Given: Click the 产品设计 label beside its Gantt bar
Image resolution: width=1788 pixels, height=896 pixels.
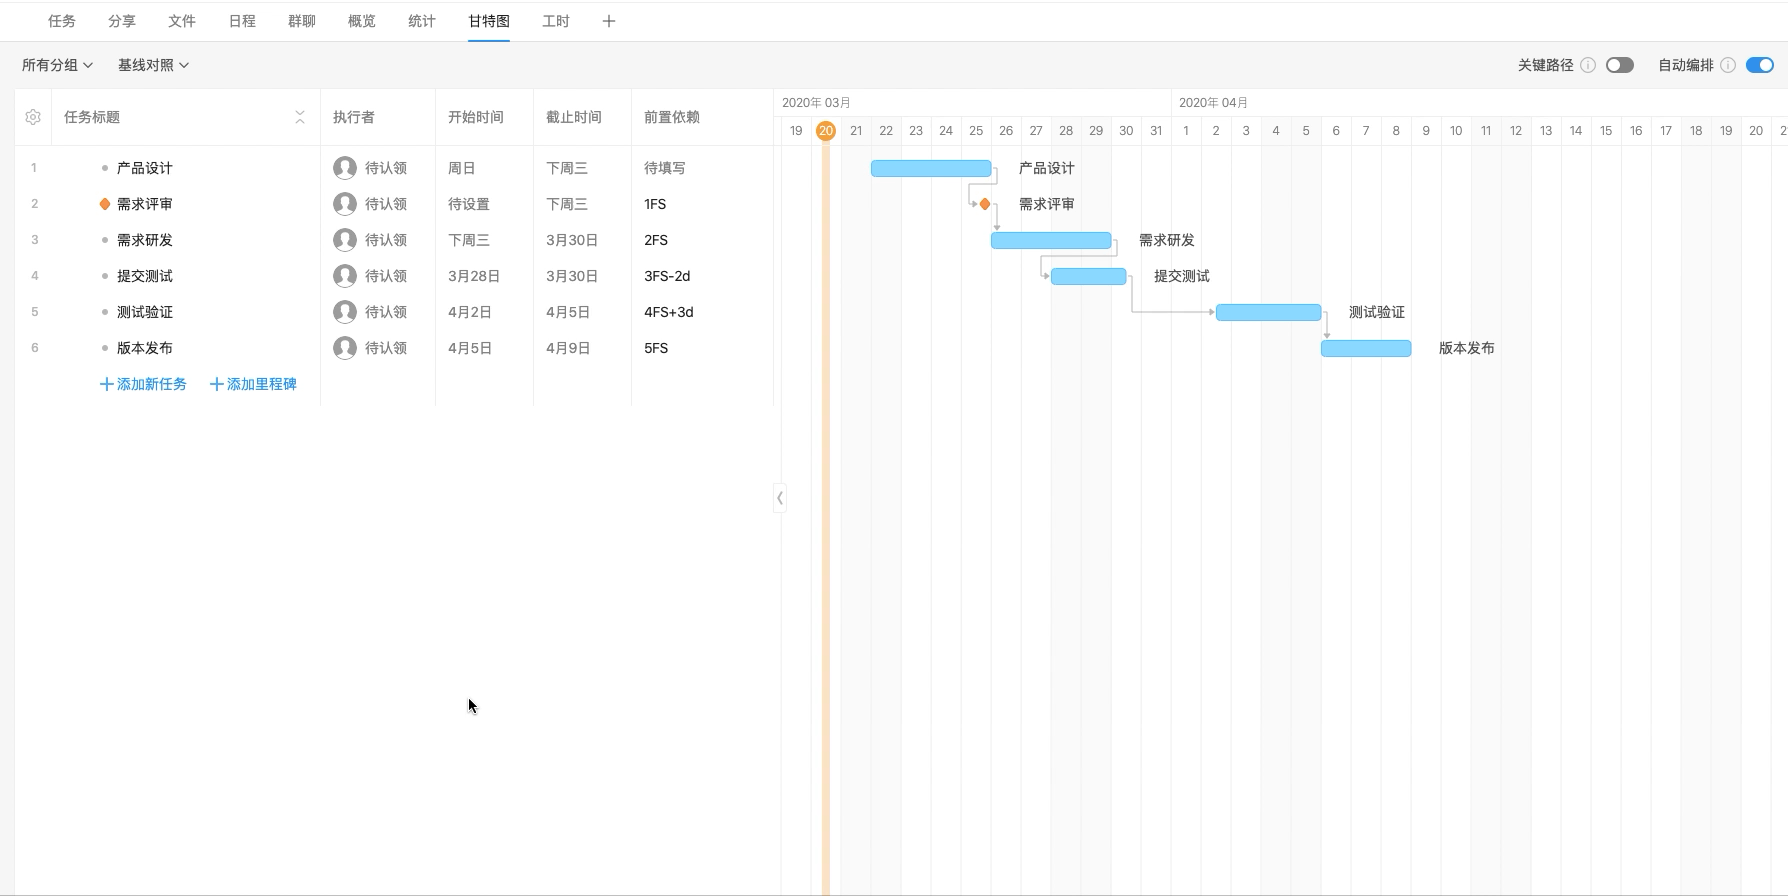Looking at the screenshot, I should point(1047,168).
